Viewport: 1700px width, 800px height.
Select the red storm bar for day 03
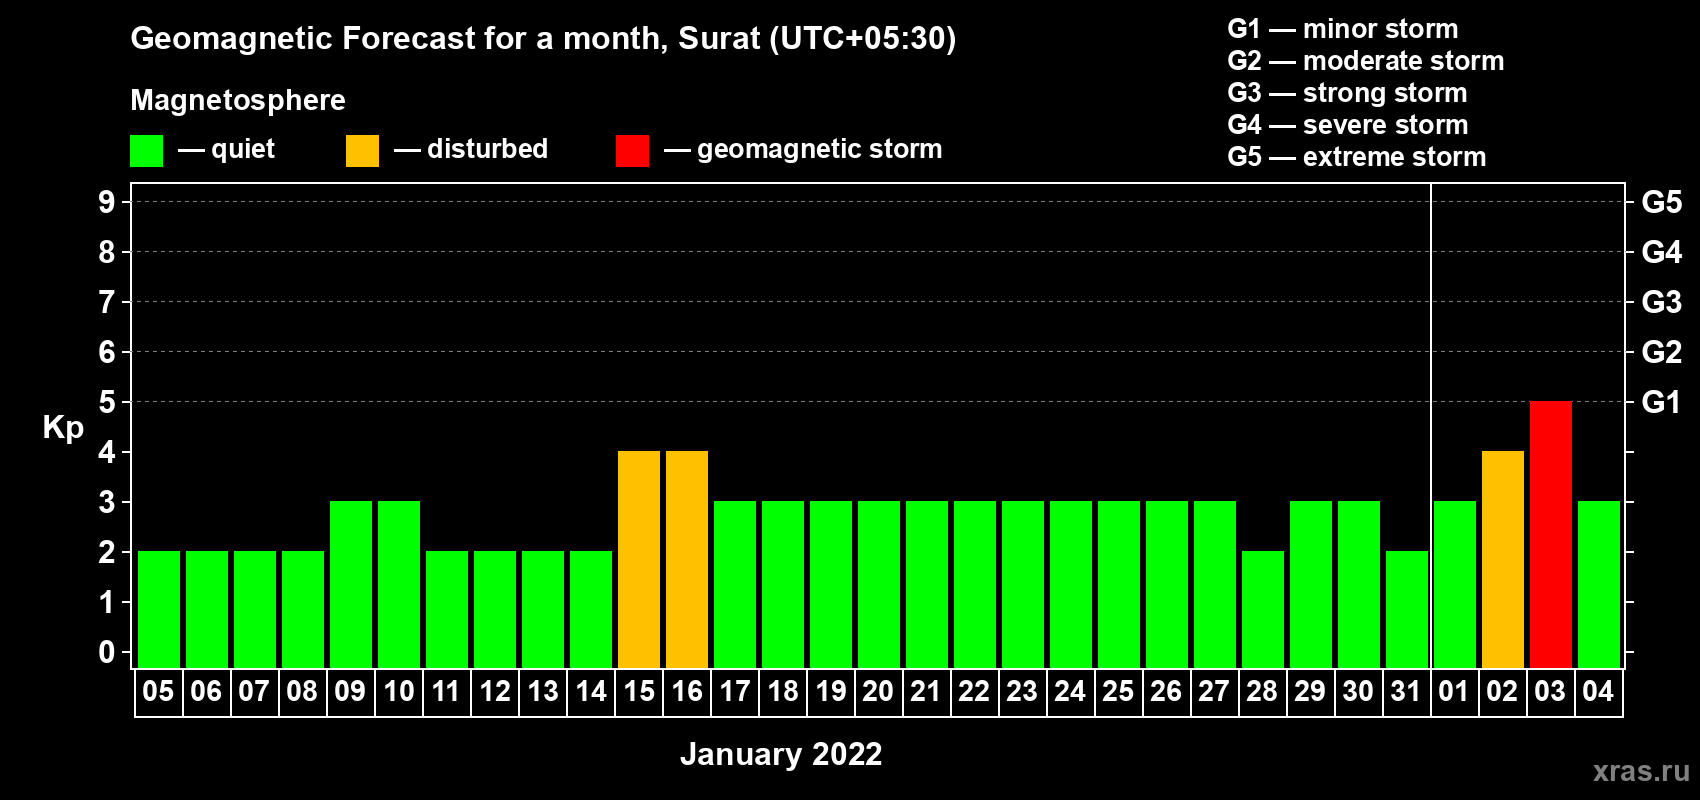(x=1551, y=535)
